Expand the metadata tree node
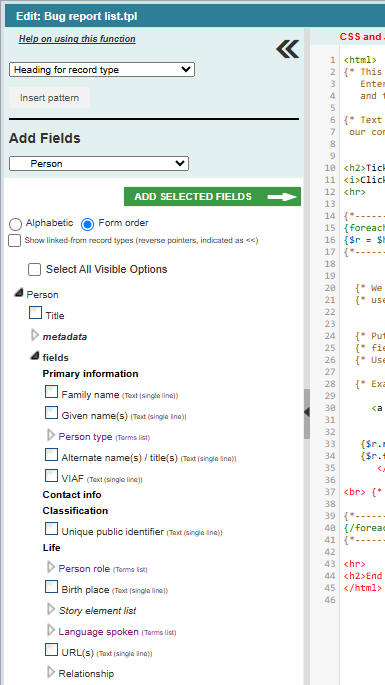Image resolution: width=385 pixels, height=685 pixels. click(35, 336)
